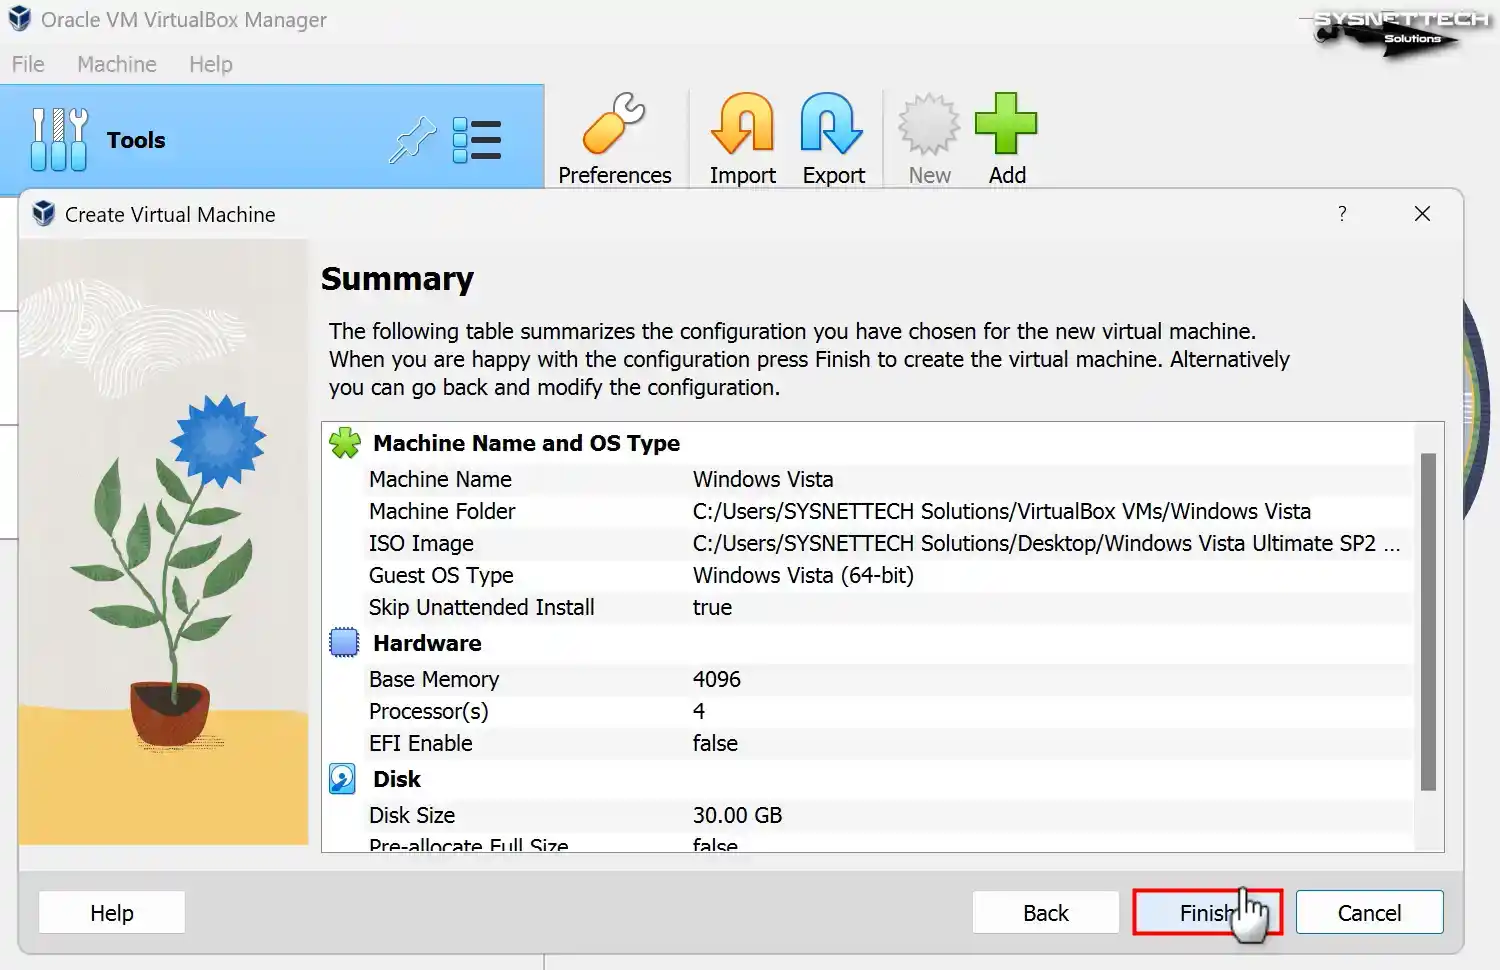Open the Help menu in menu bar
This screenshot has width=1500, height=970.
point(211,64)
